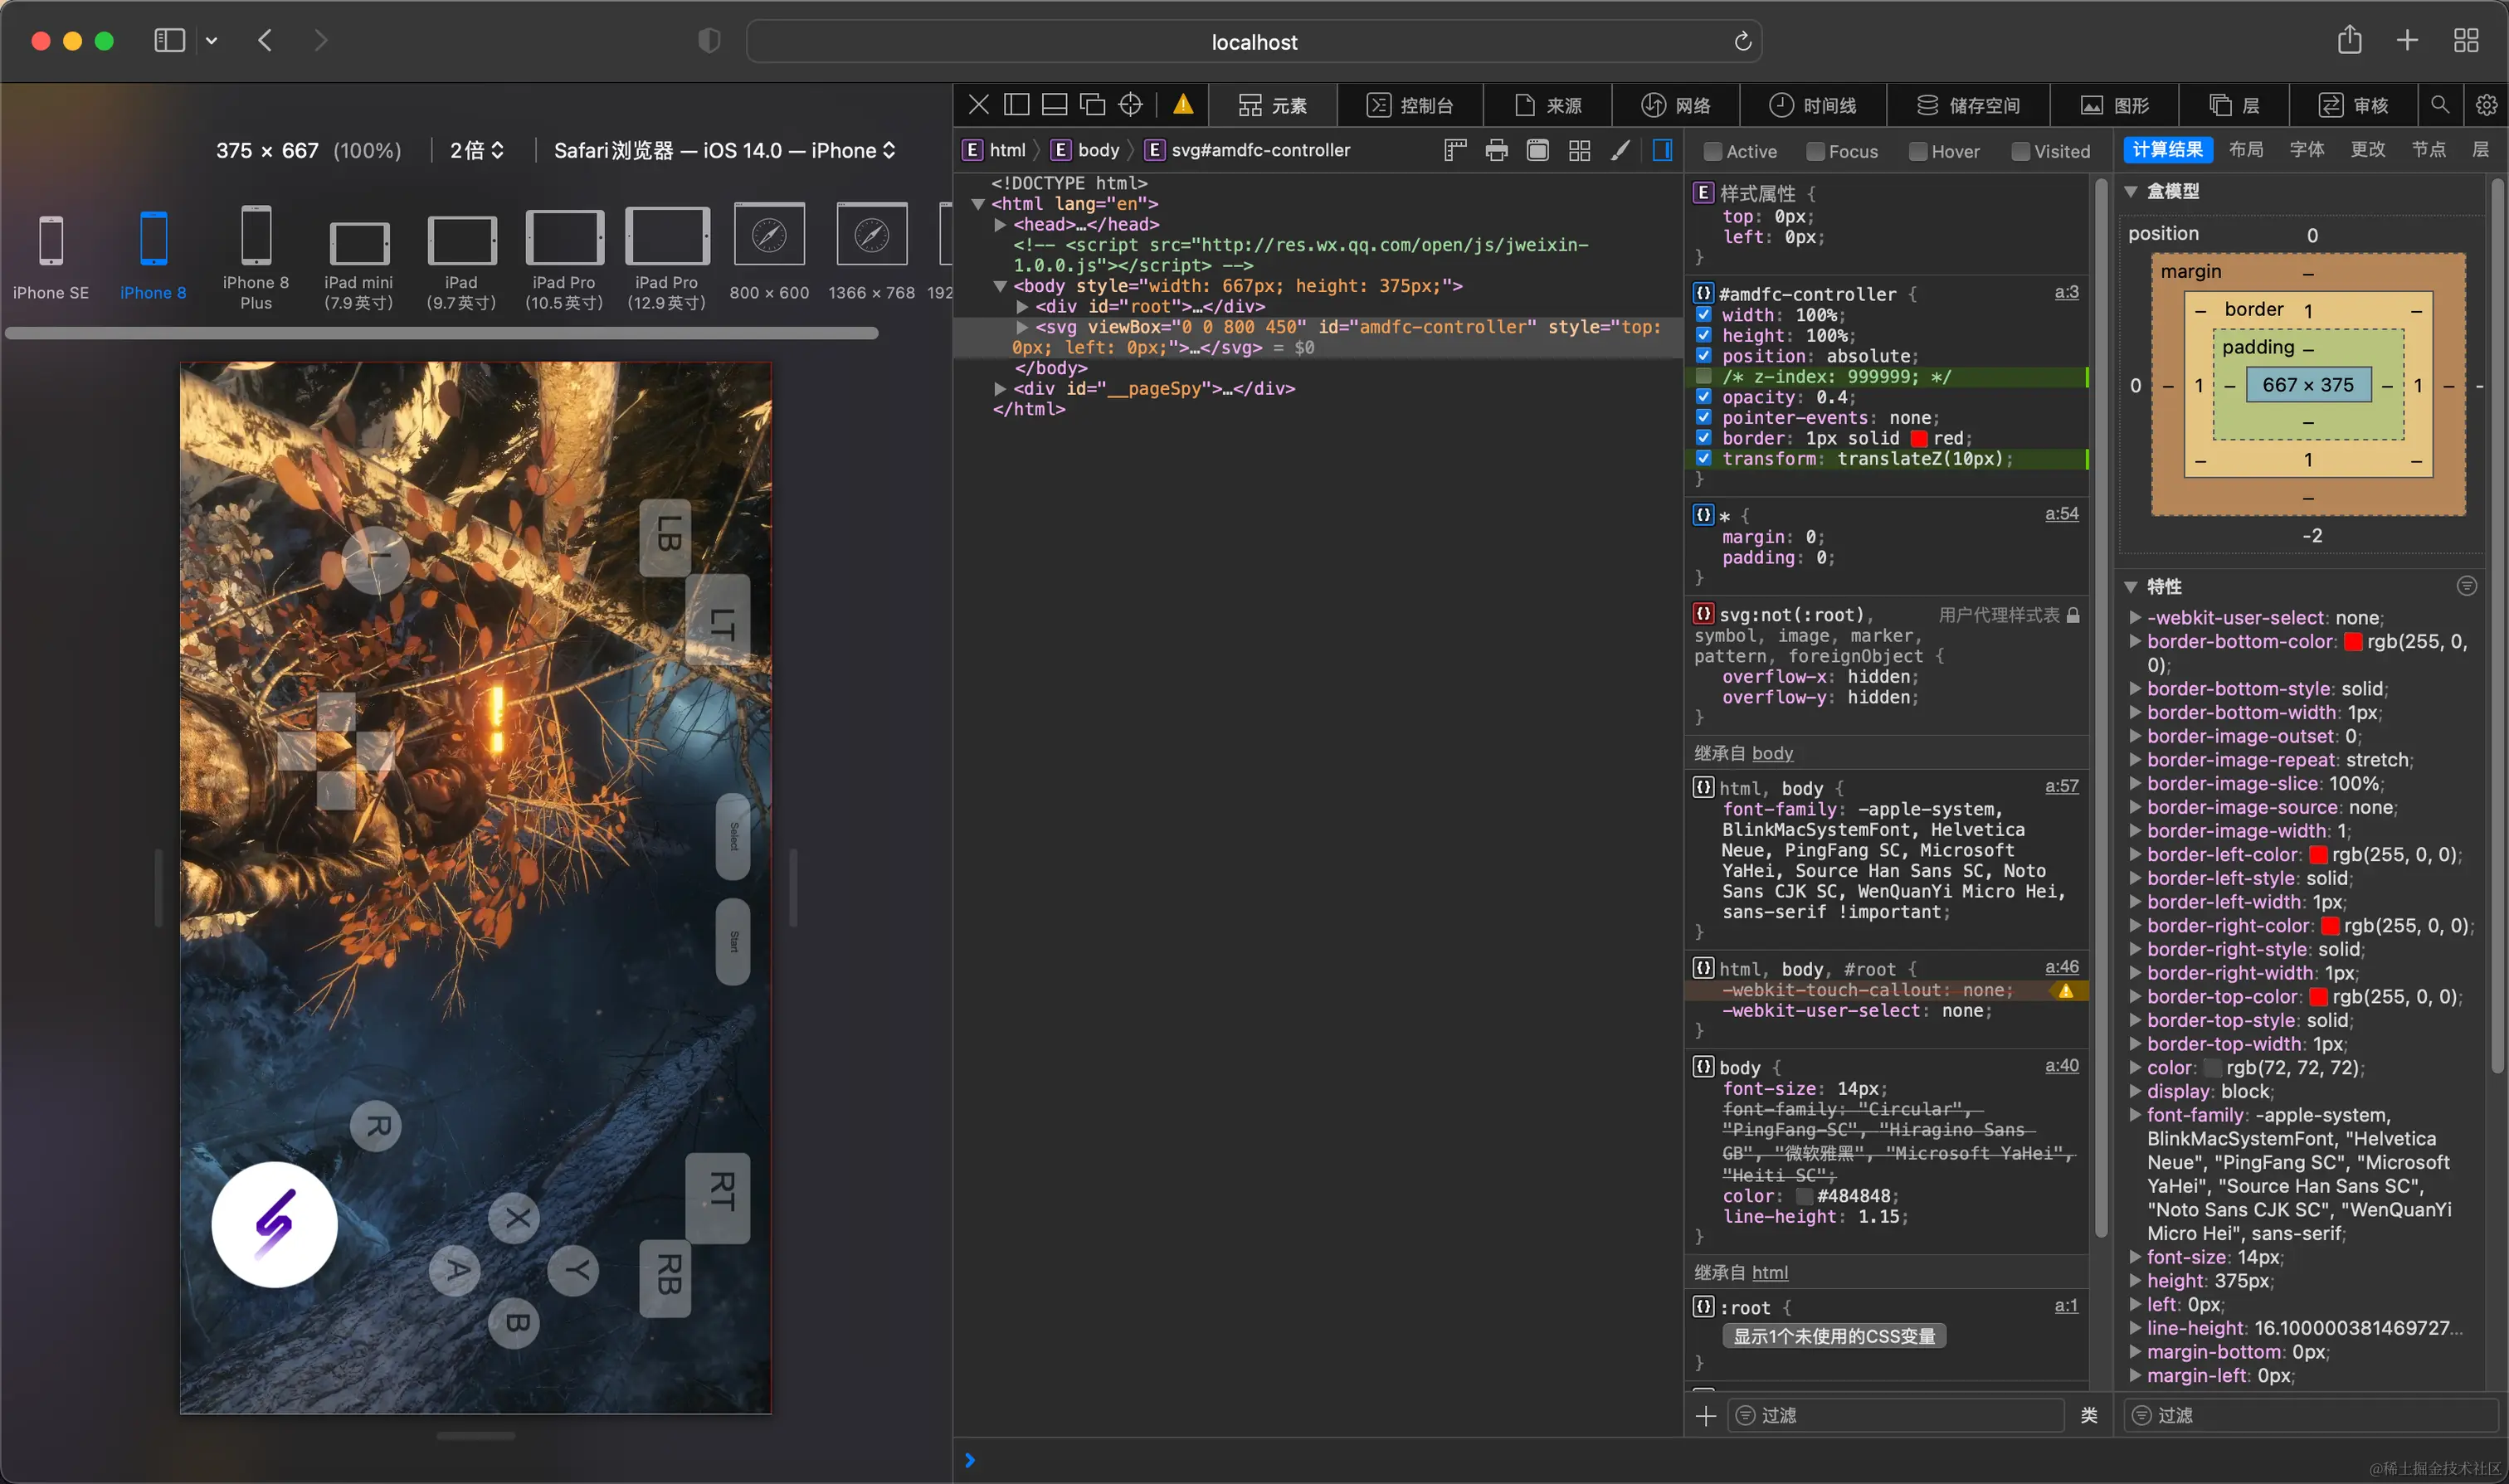This screenshot has height=1484, width=2509.
Task: Enable the commented z-index property checkbox
Action: (x=1704, y=377)
